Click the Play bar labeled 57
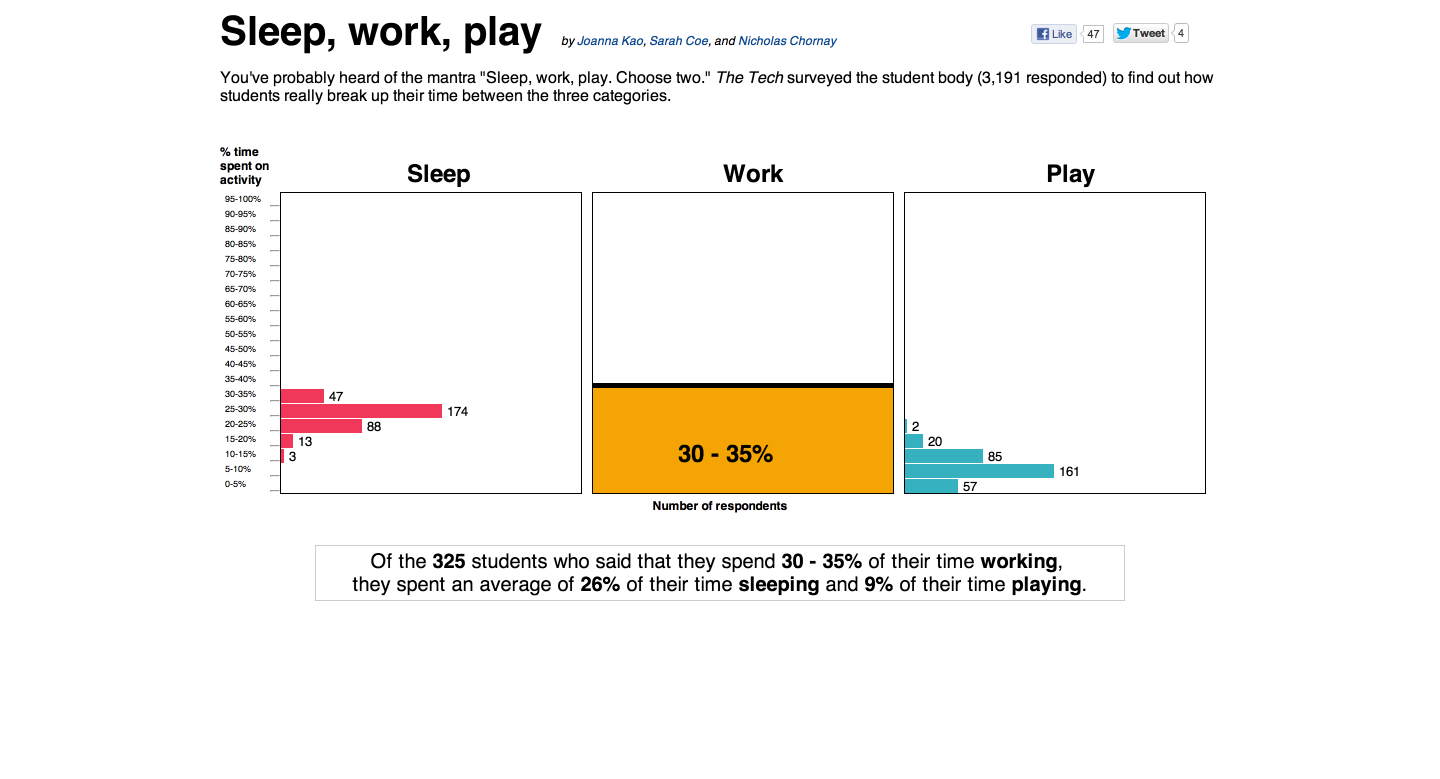Screen dimensions: 1440x779 pos(931,486)
